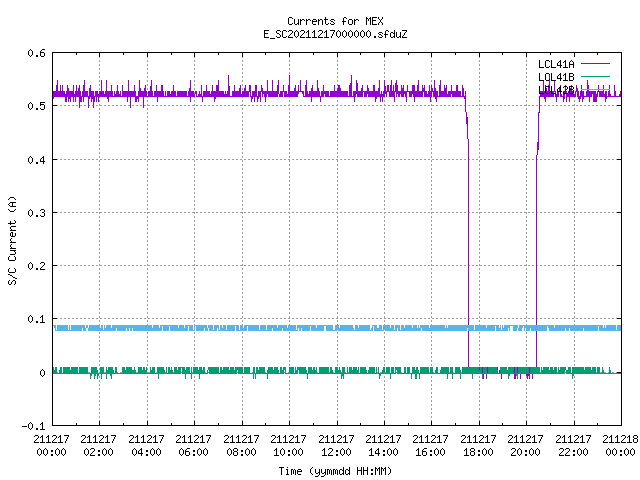Click the 211217 18:00 x-axis tick label
Screen dimensions: 640x480
478,445
